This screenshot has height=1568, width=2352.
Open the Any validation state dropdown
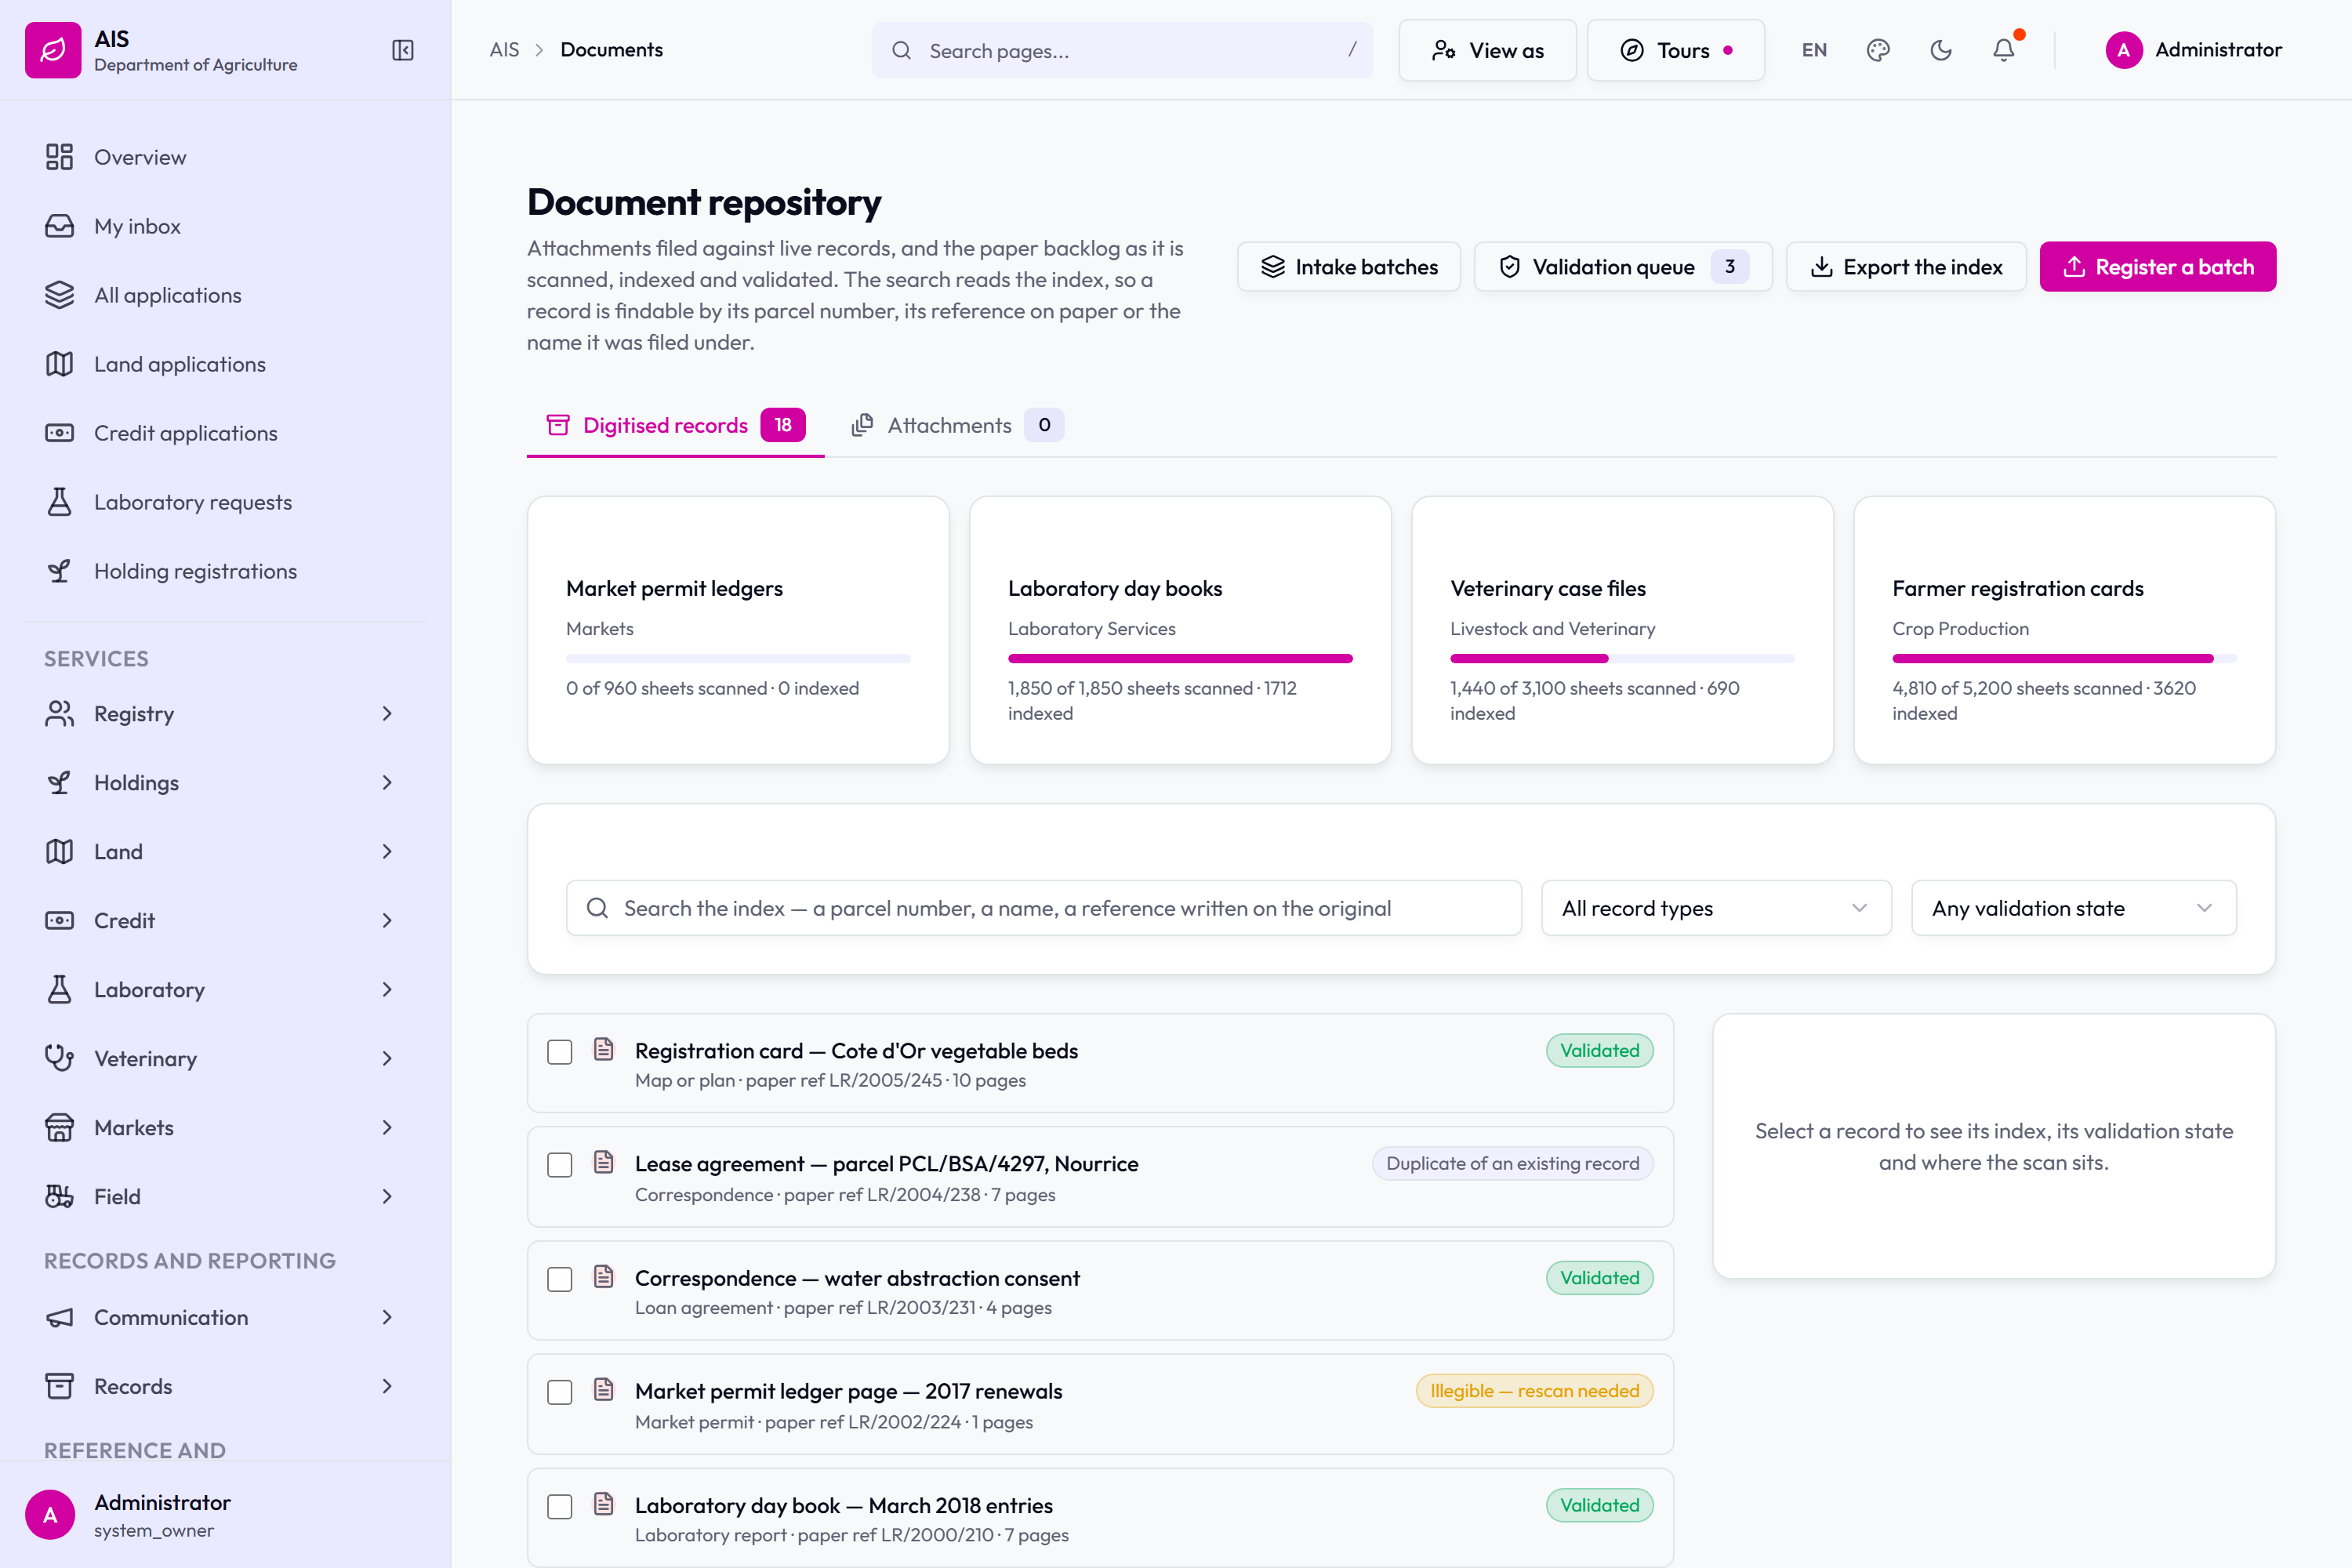(x=2073, y=908)
